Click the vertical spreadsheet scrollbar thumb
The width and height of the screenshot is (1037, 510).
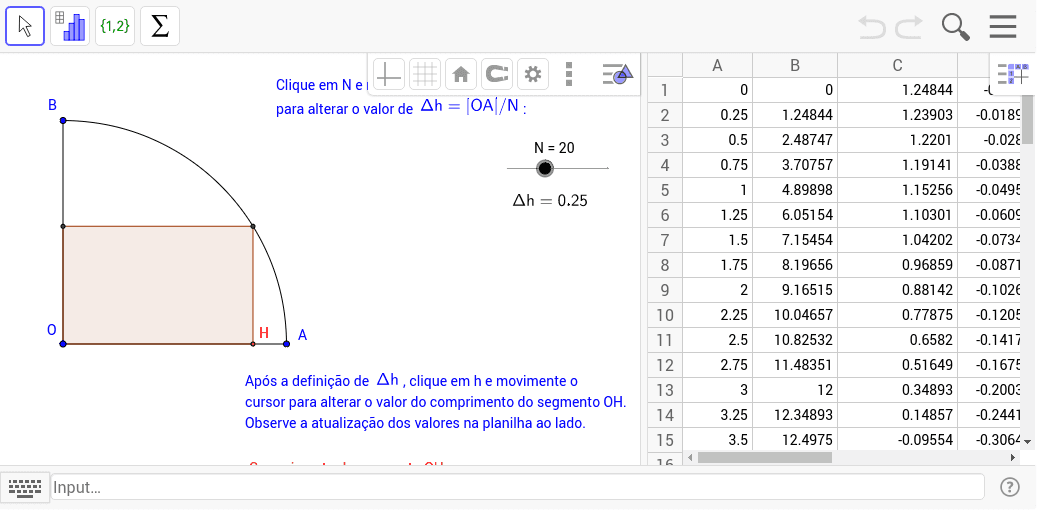[1027, 119]
